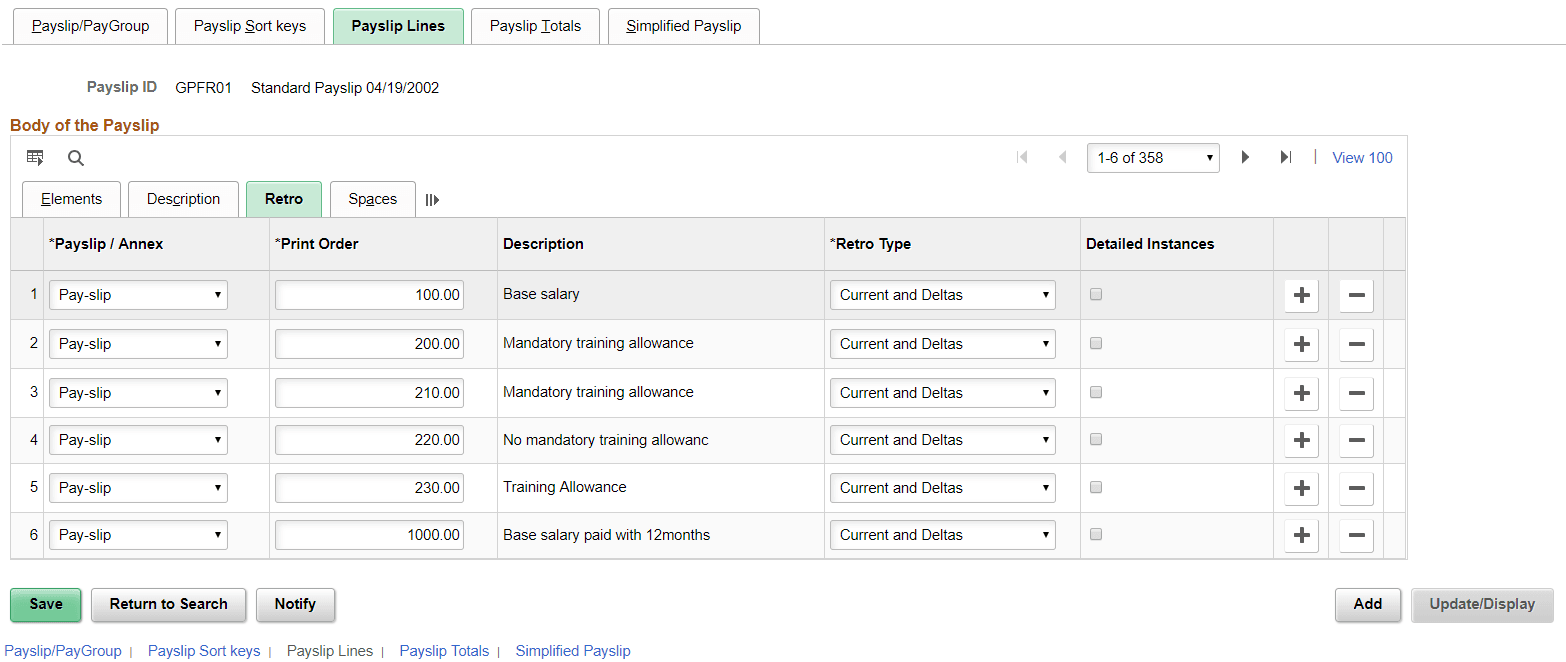The height and width of the screenshot is (662, 1566).
Task: Click Print Order field showing 1000.00
Action: pos(369,536)
